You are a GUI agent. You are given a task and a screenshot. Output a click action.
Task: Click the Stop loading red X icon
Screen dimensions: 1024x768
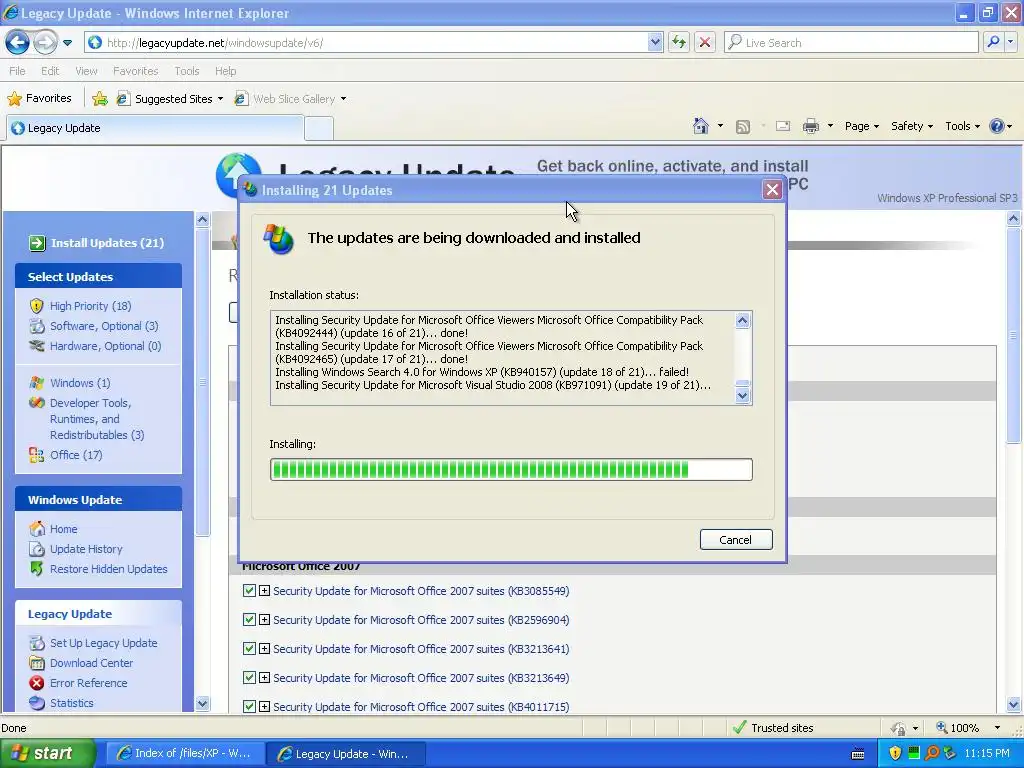point(705,42)
